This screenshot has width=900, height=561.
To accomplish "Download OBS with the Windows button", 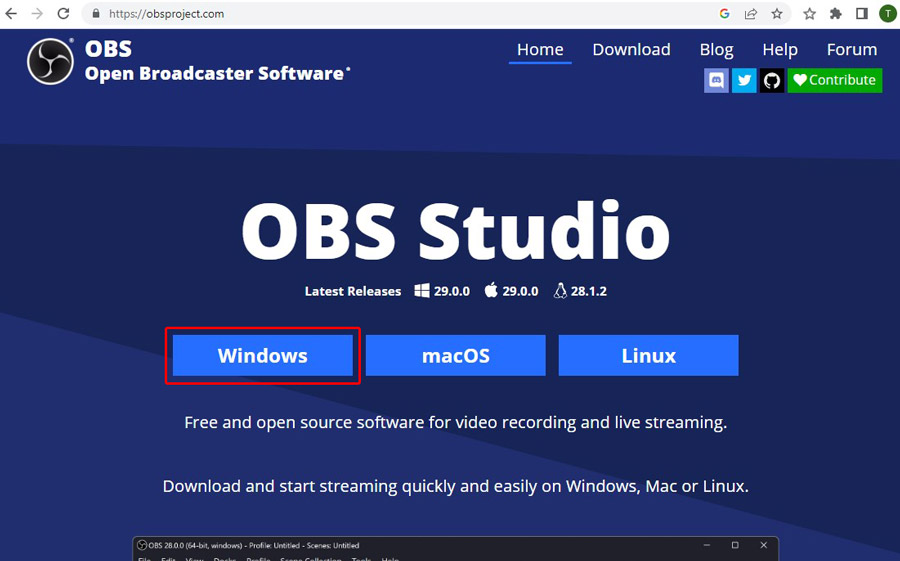I will (x=263, y=355).
